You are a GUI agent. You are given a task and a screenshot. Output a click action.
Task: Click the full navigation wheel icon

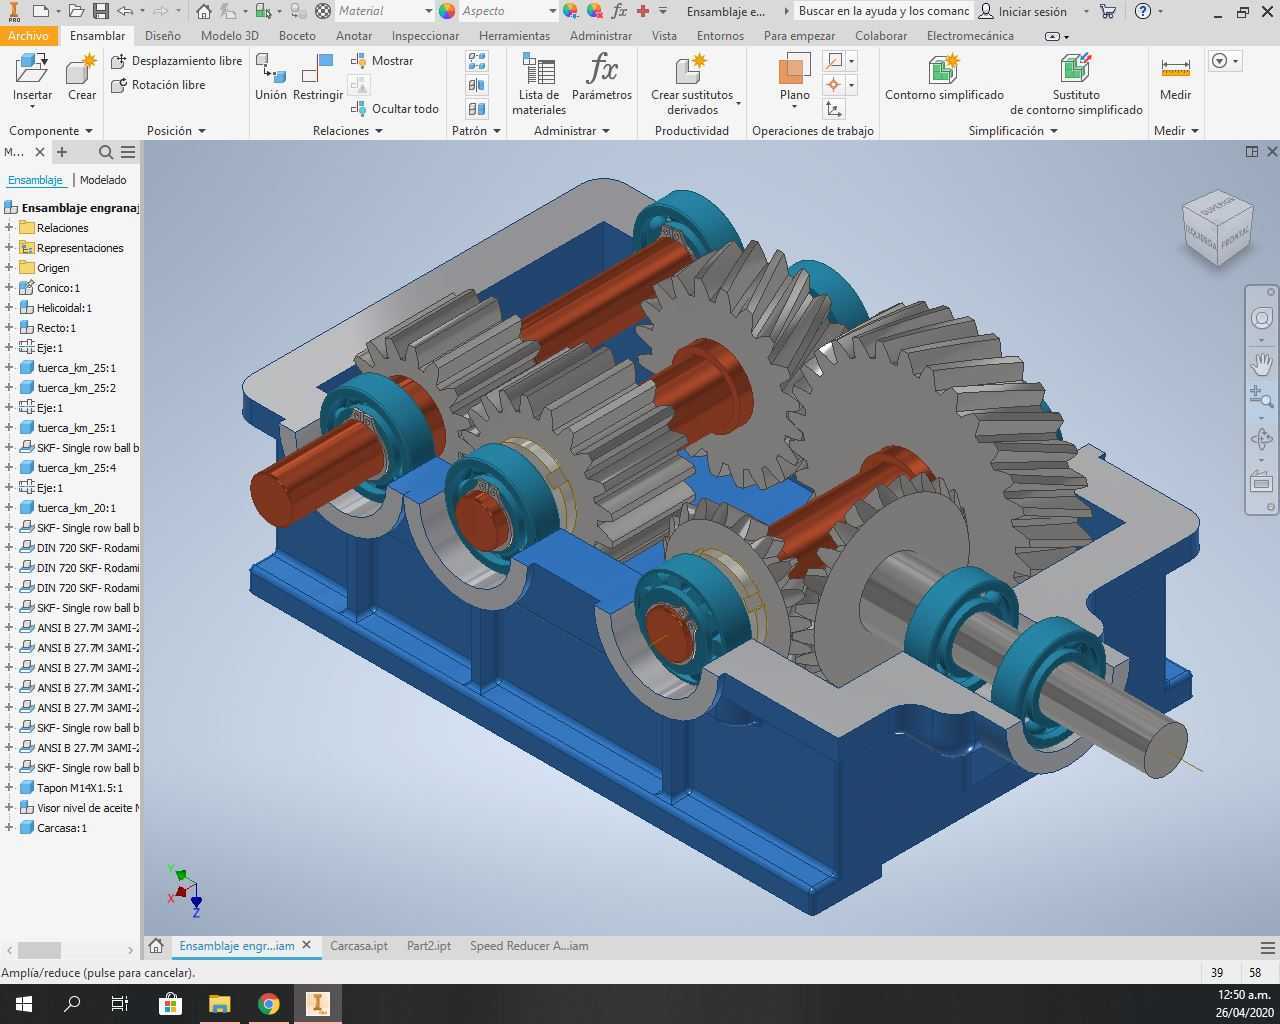(1261, 318)
